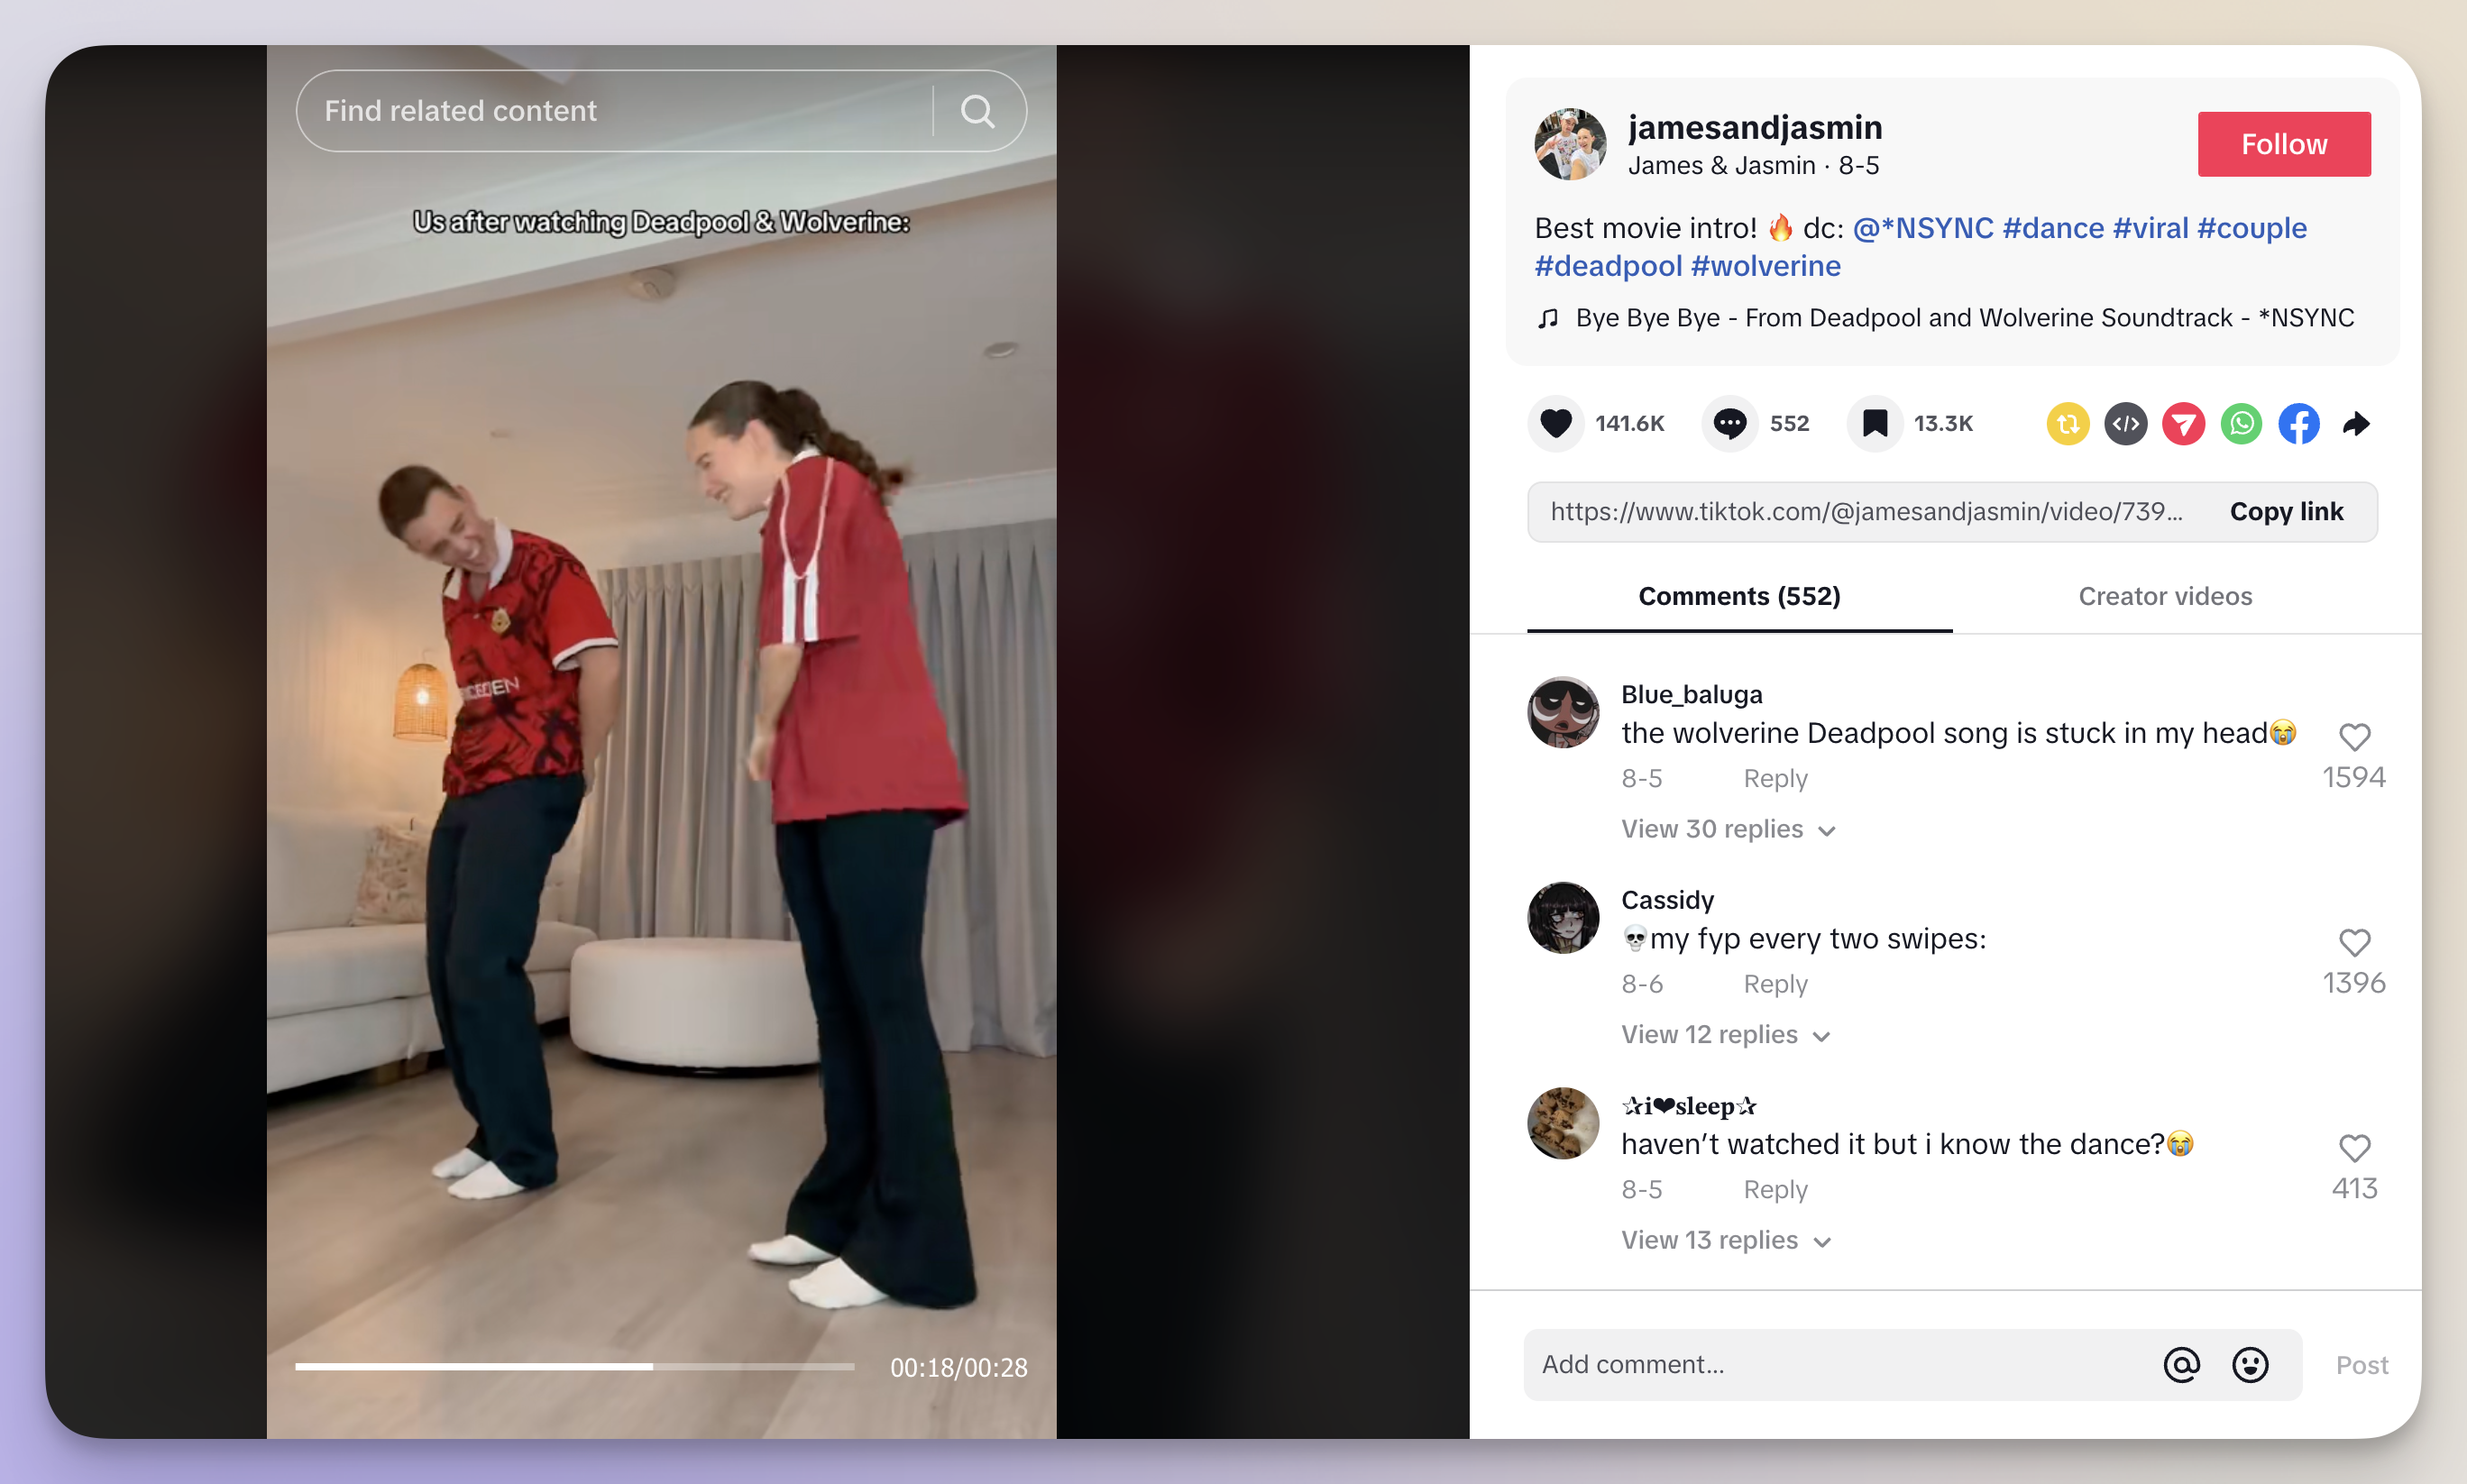
Task: Click the heart/like icon on the video
Action: (1558, 423)
